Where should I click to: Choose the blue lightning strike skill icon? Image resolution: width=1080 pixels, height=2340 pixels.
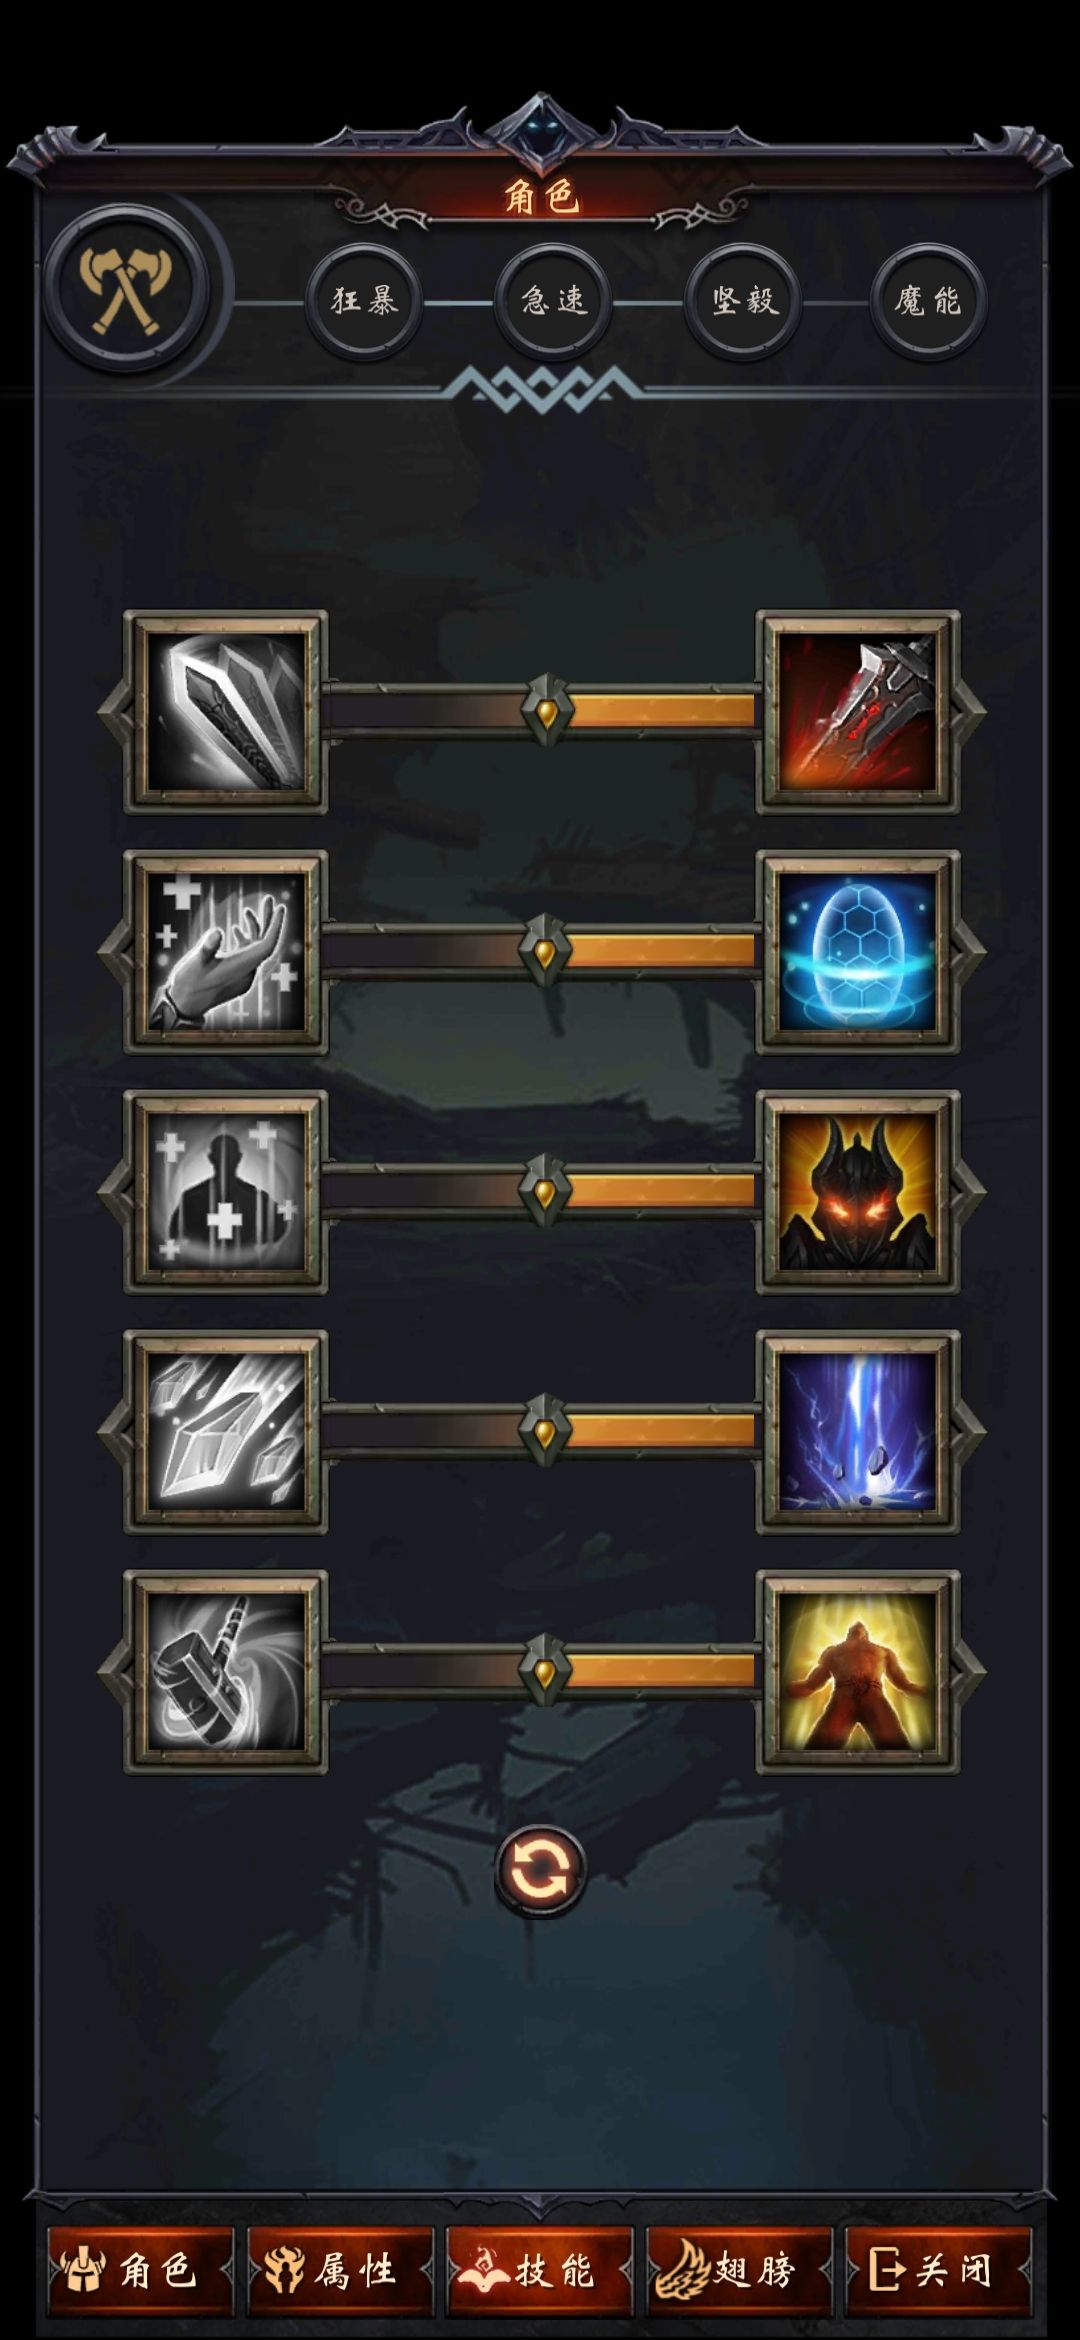click(x=858, y=1432)
